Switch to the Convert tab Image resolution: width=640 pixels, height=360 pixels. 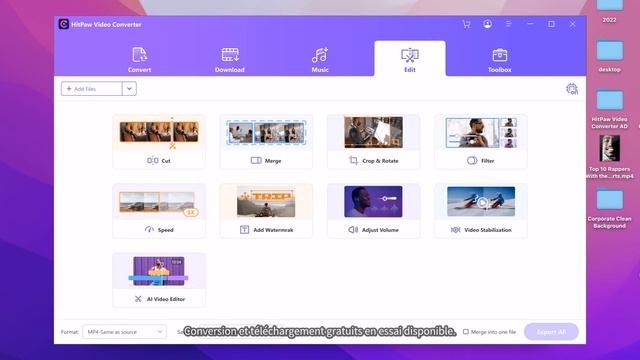pos(140,60)
